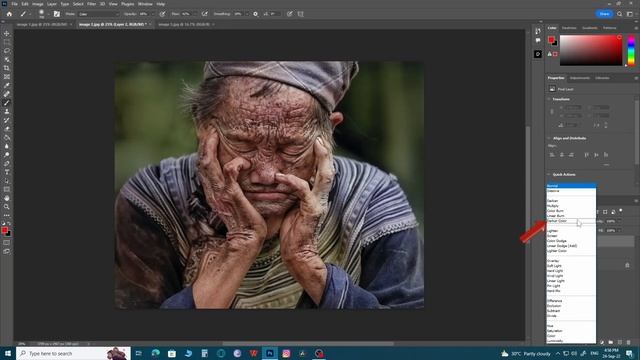This screenshot has height=360, width=640.
Task: Choose Soft Light blend mode
Action: click(571, 266)
